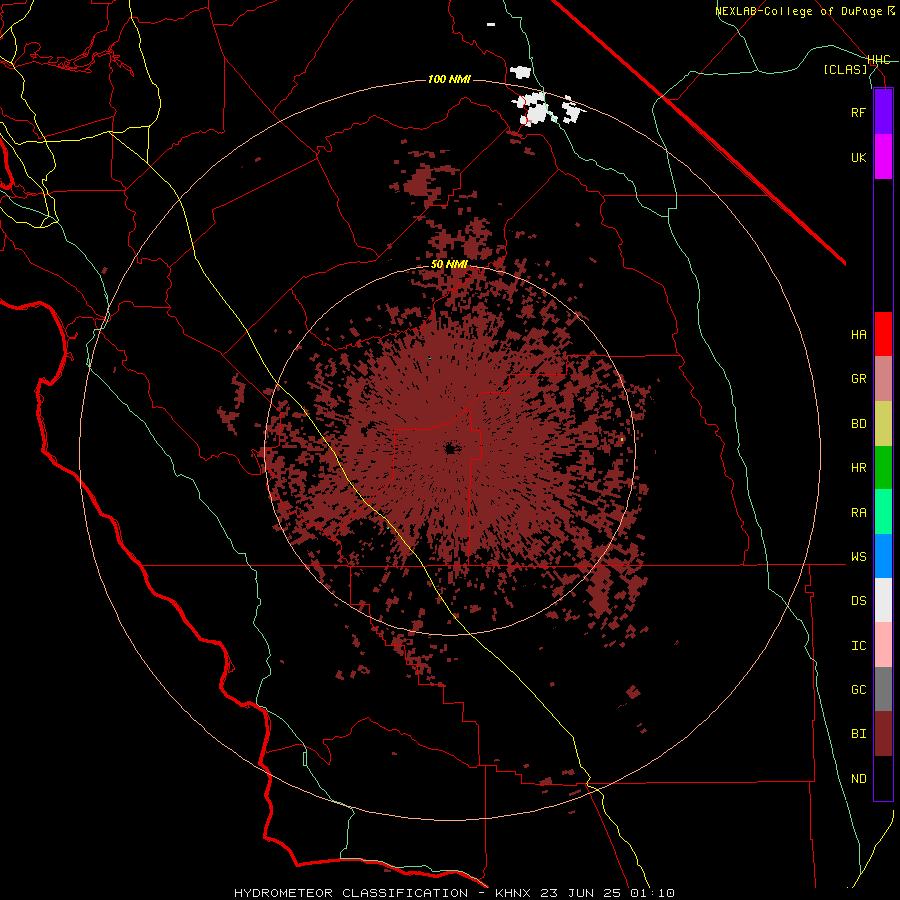Click the HR legend label
Viewport: 900px width, 900px height.
[858, 468]
